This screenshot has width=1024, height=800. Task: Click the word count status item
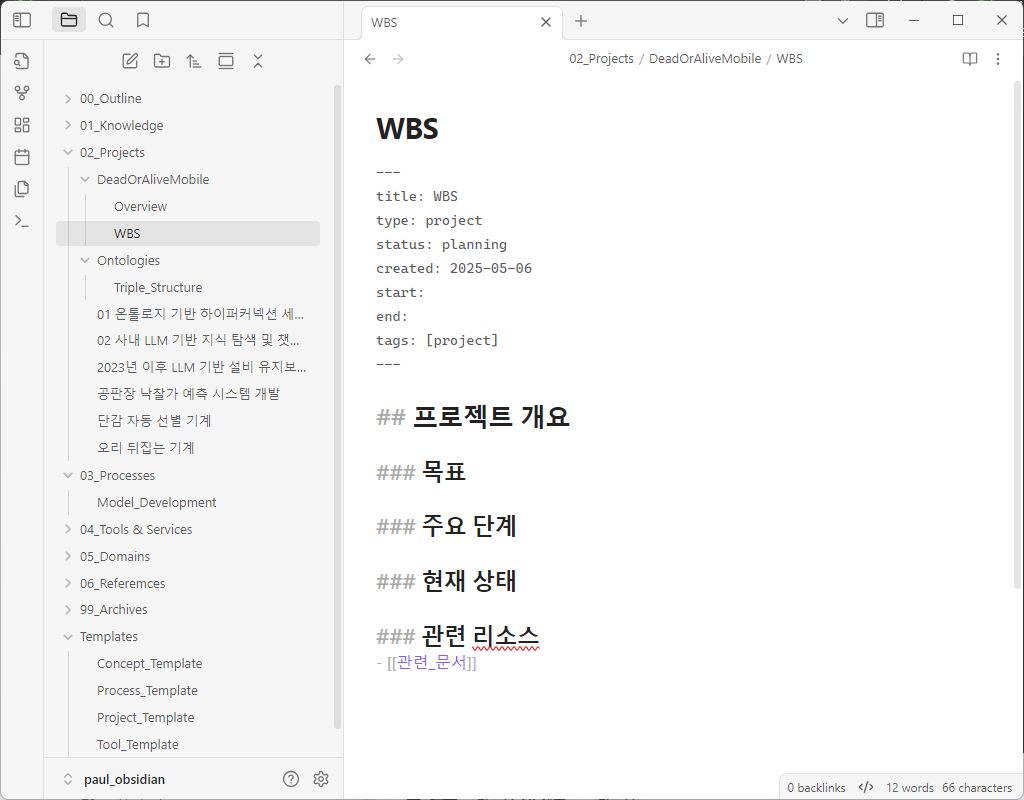coord(910,788)
